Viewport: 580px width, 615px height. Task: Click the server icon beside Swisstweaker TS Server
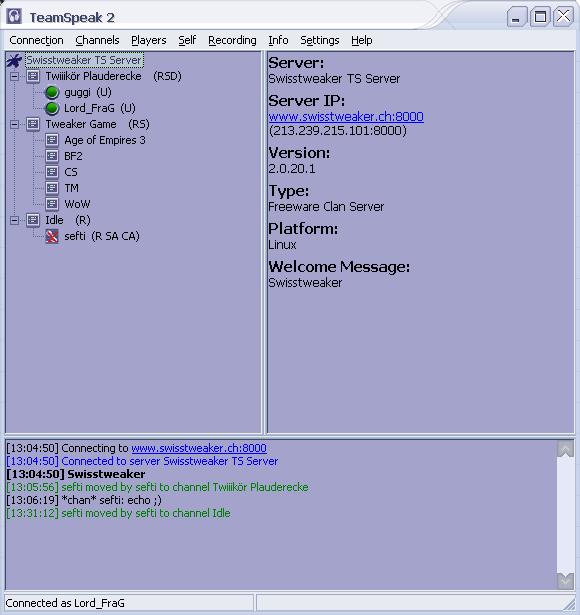14,61
